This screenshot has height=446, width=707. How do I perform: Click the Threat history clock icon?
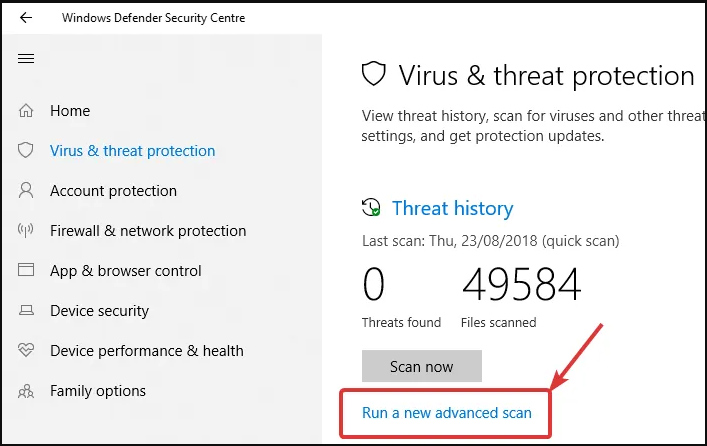[x=371, y=207]
